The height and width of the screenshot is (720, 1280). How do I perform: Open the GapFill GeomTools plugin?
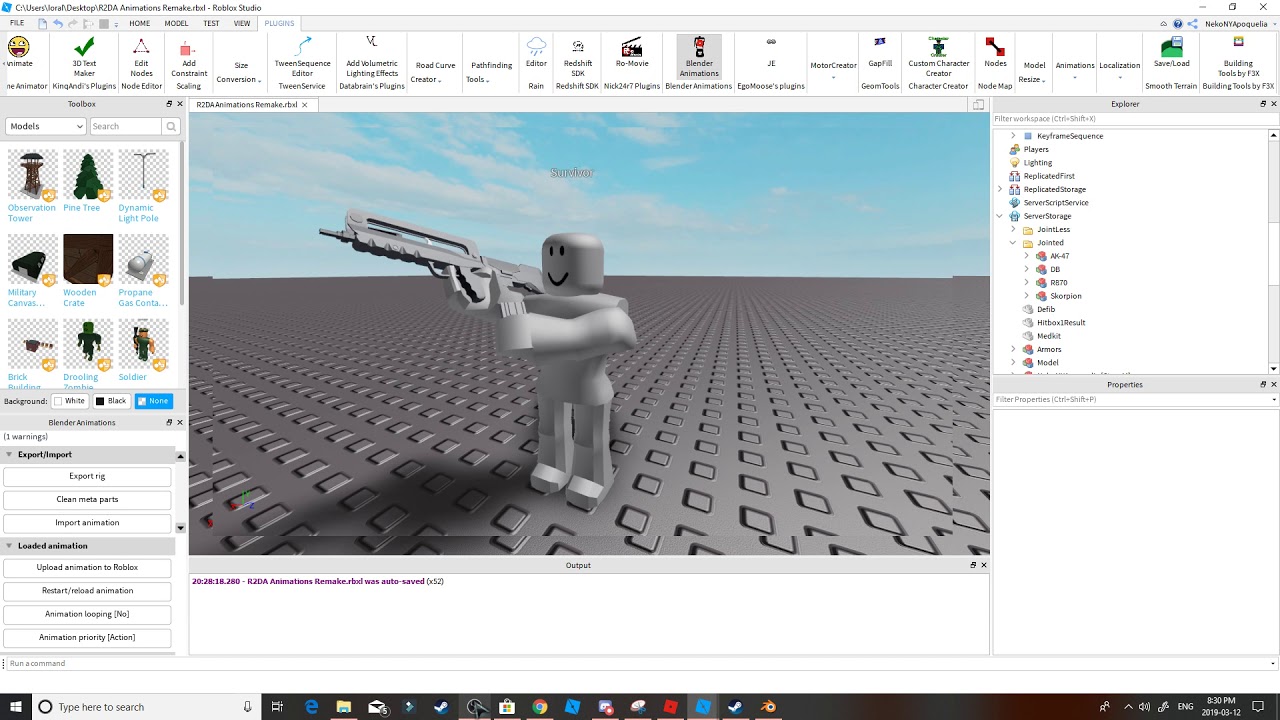[880, 52]
